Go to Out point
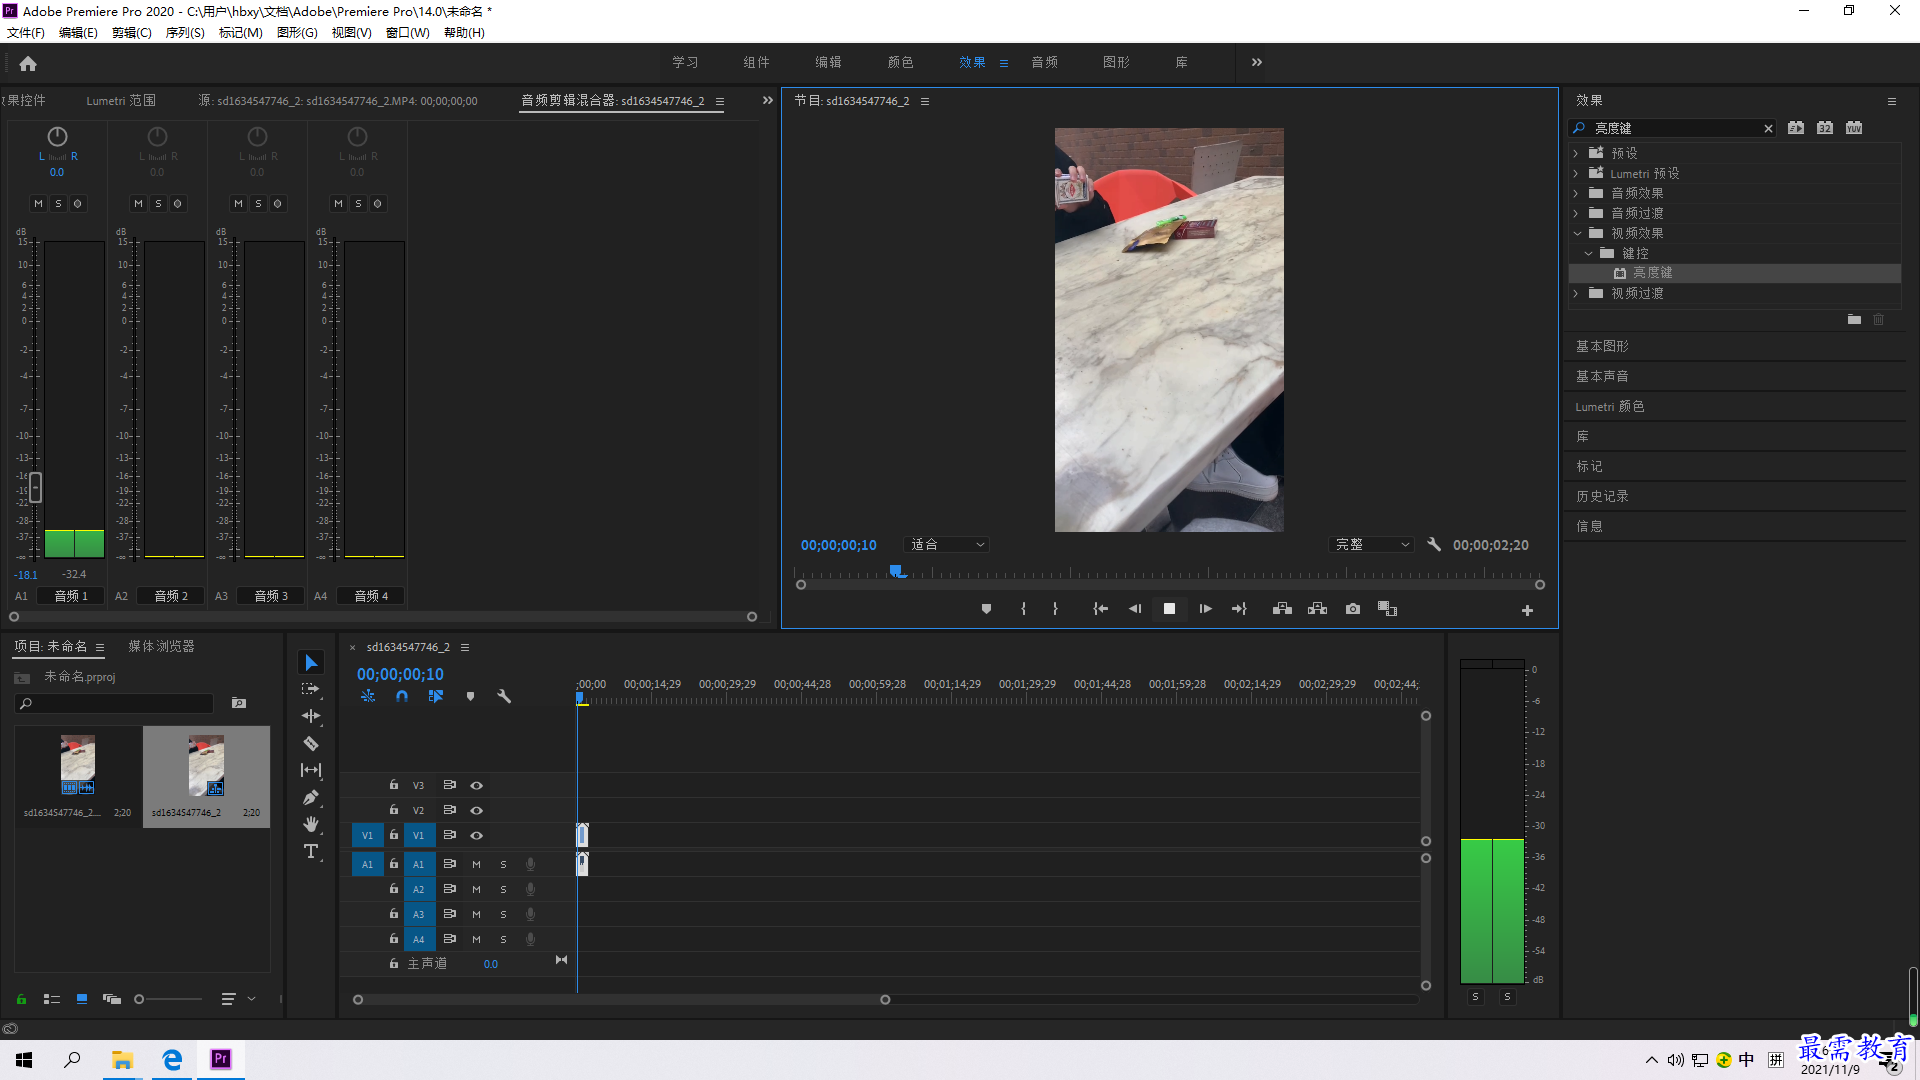Image resolution: width=1920 pixels, height=1080 pixels. pyautogui.click(x=1239, y=609)
